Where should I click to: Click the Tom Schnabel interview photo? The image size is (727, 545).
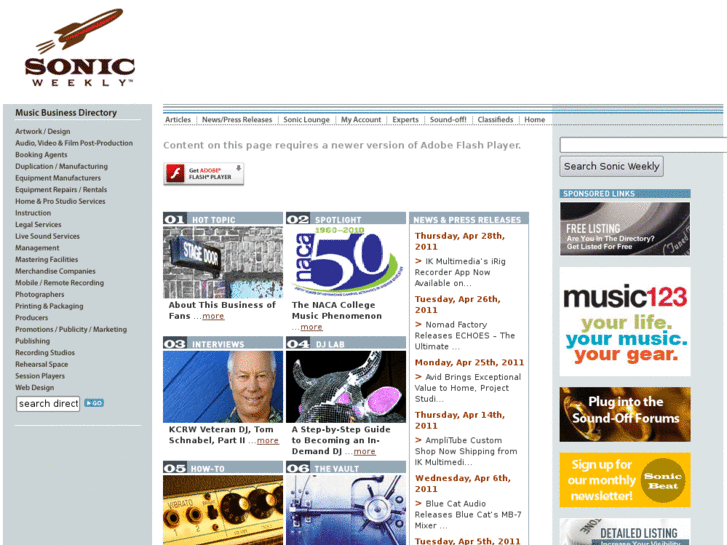(223, 386)
